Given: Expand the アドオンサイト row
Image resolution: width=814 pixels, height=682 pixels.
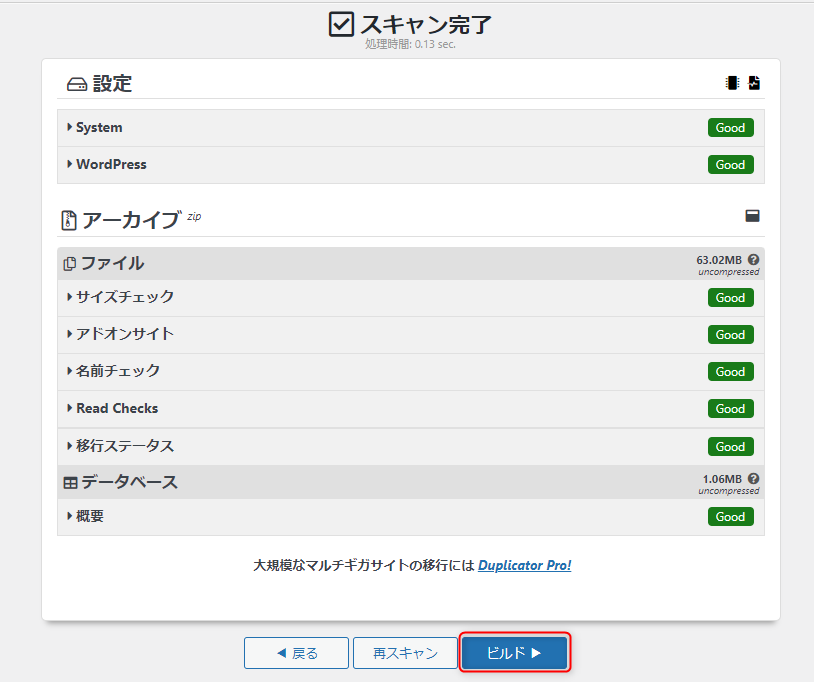Looking at the screenshot, I should (410, 335).
